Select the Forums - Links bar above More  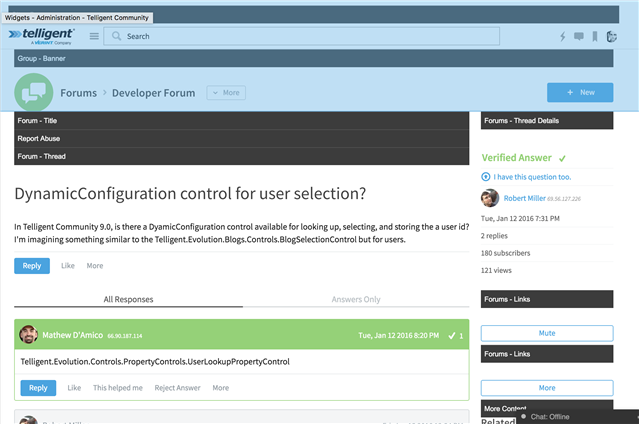click(x=547, y=354)
